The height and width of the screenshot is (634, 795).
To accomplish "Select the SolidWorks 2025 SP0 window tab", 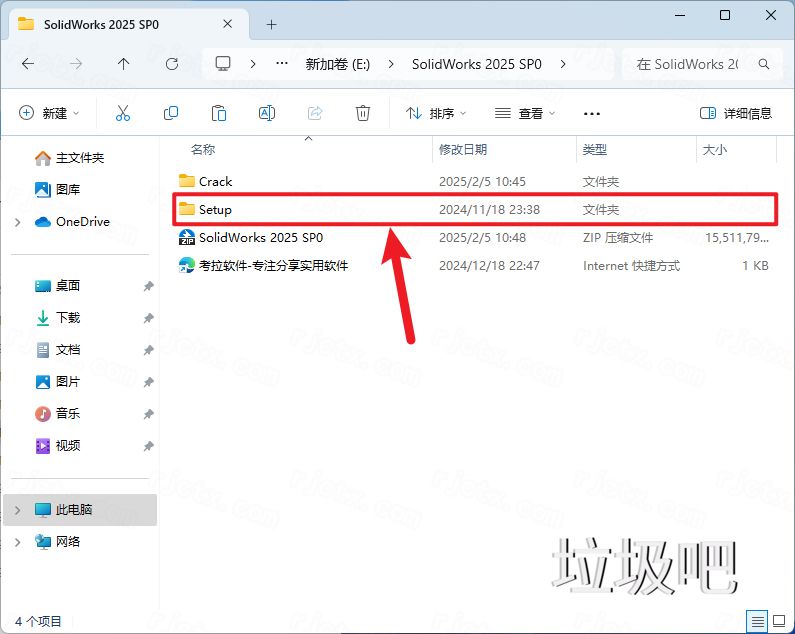I will tap(129, 24).
